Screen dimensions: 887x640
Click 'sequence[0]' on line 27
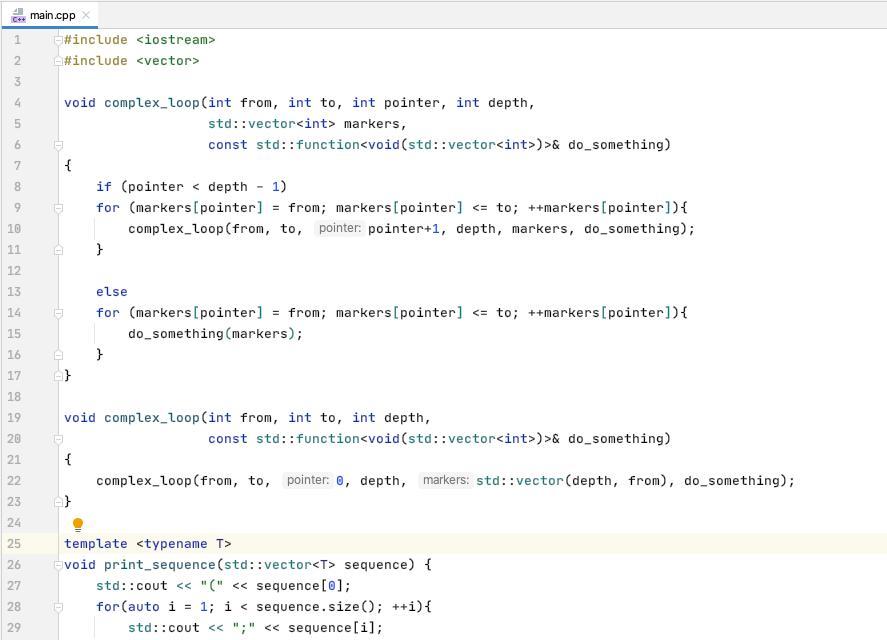click(300, 586)
